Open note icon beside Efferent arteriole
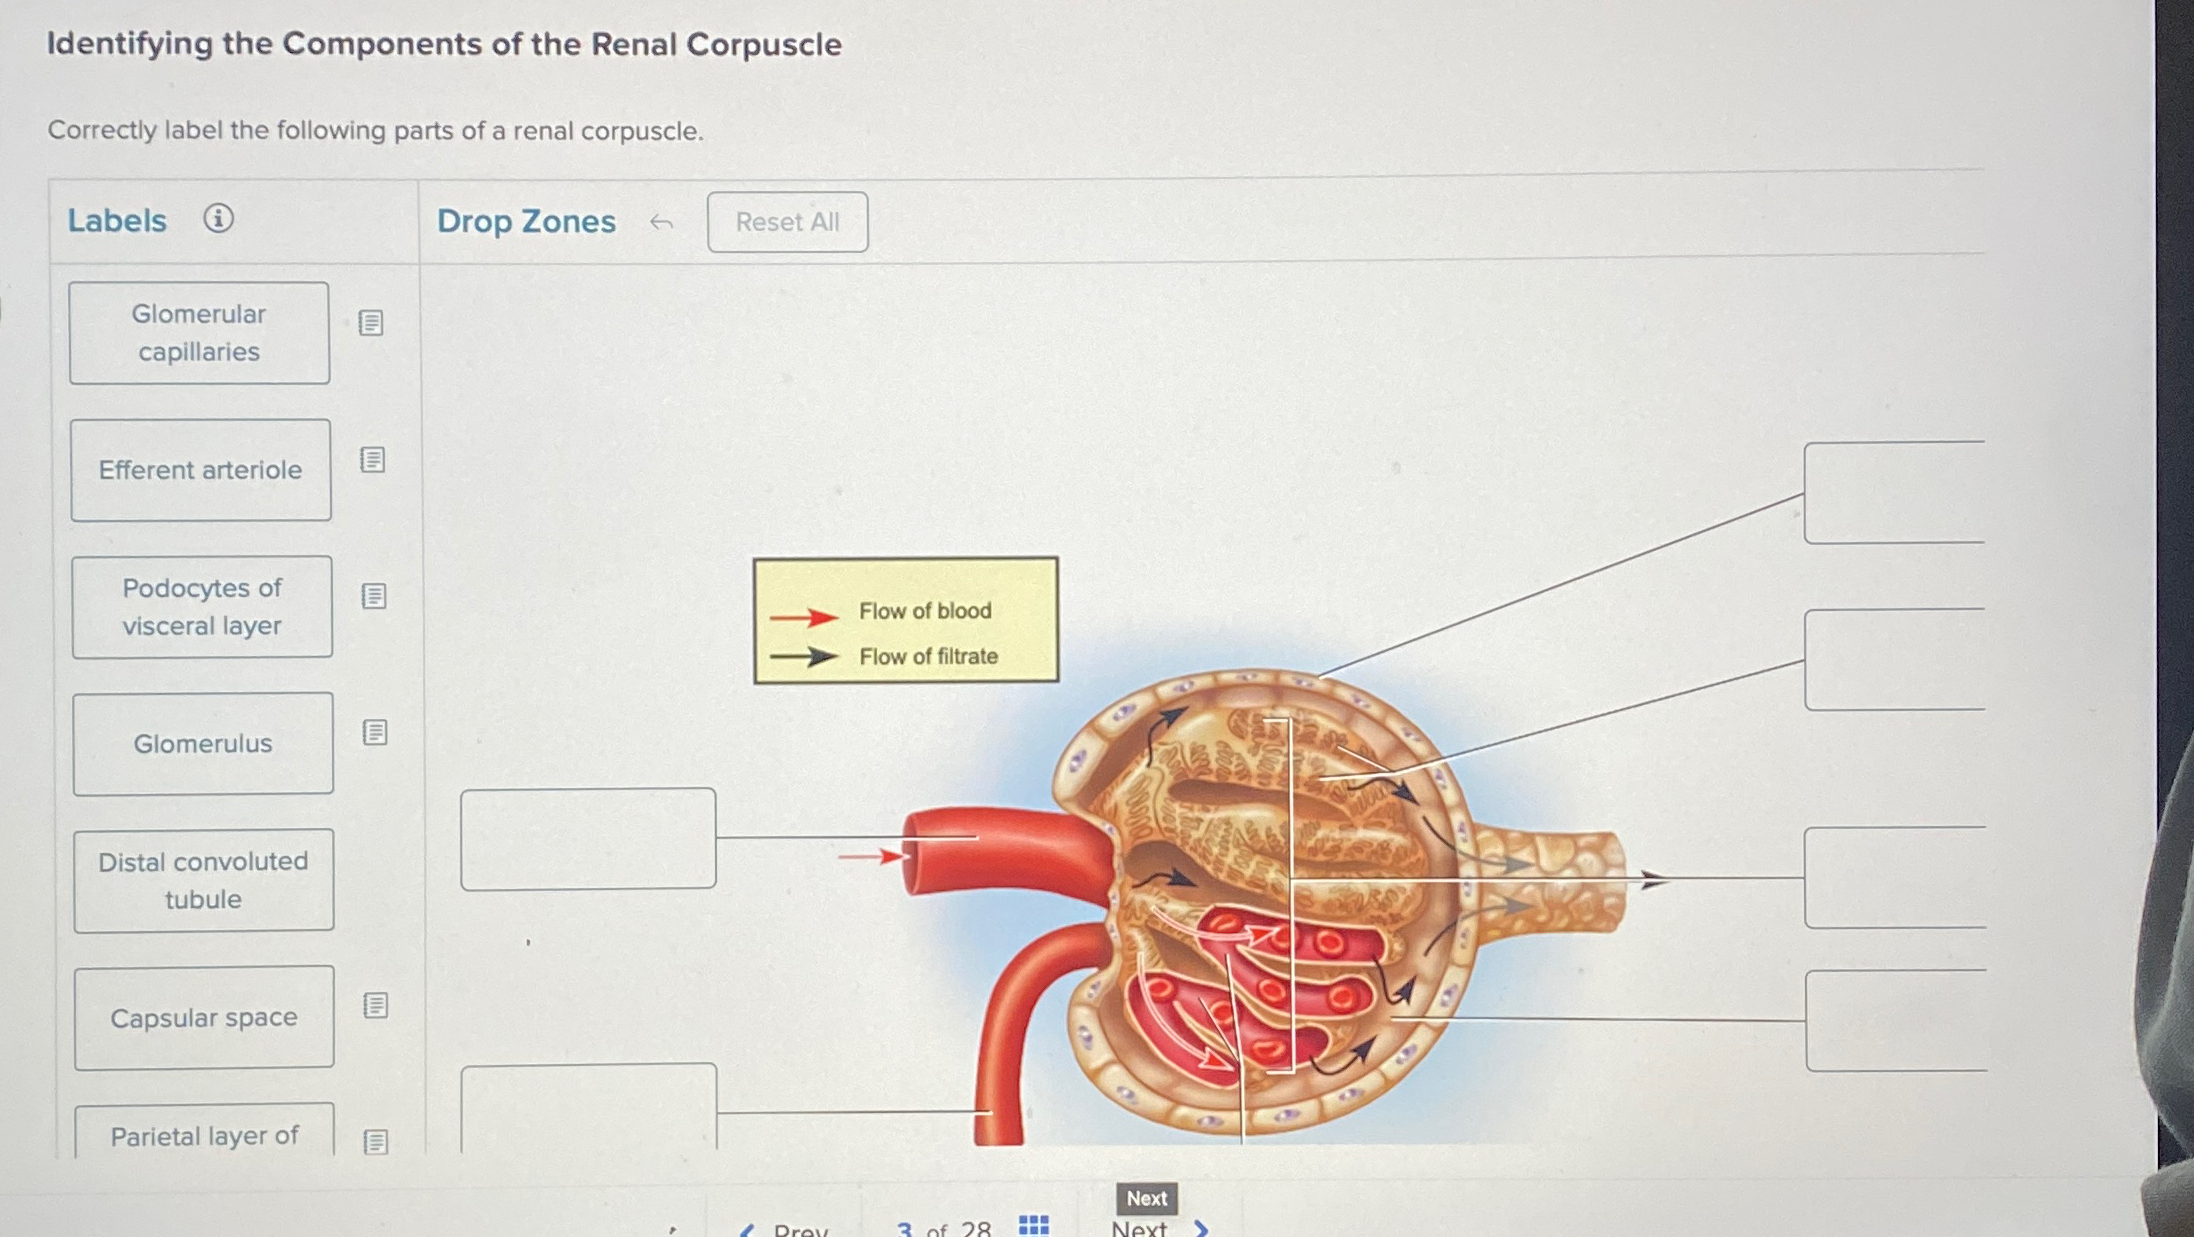Image resolution: width=2194 pixels, height=1237 pixels. (x=372, y=460)
